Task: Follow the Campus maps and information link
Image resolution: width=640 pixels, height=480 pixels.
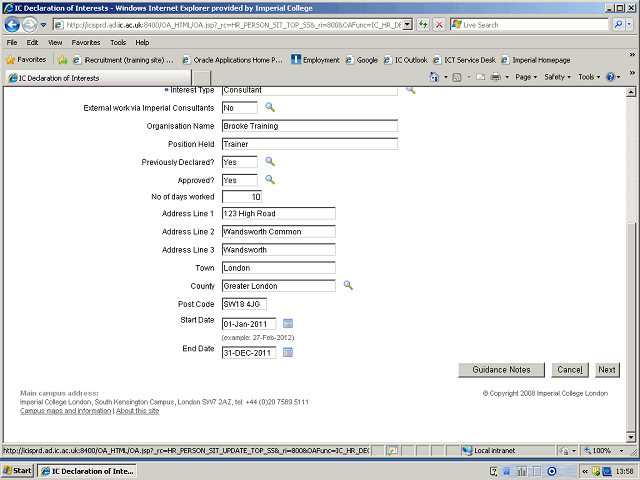Action: (x=65, y=411)
